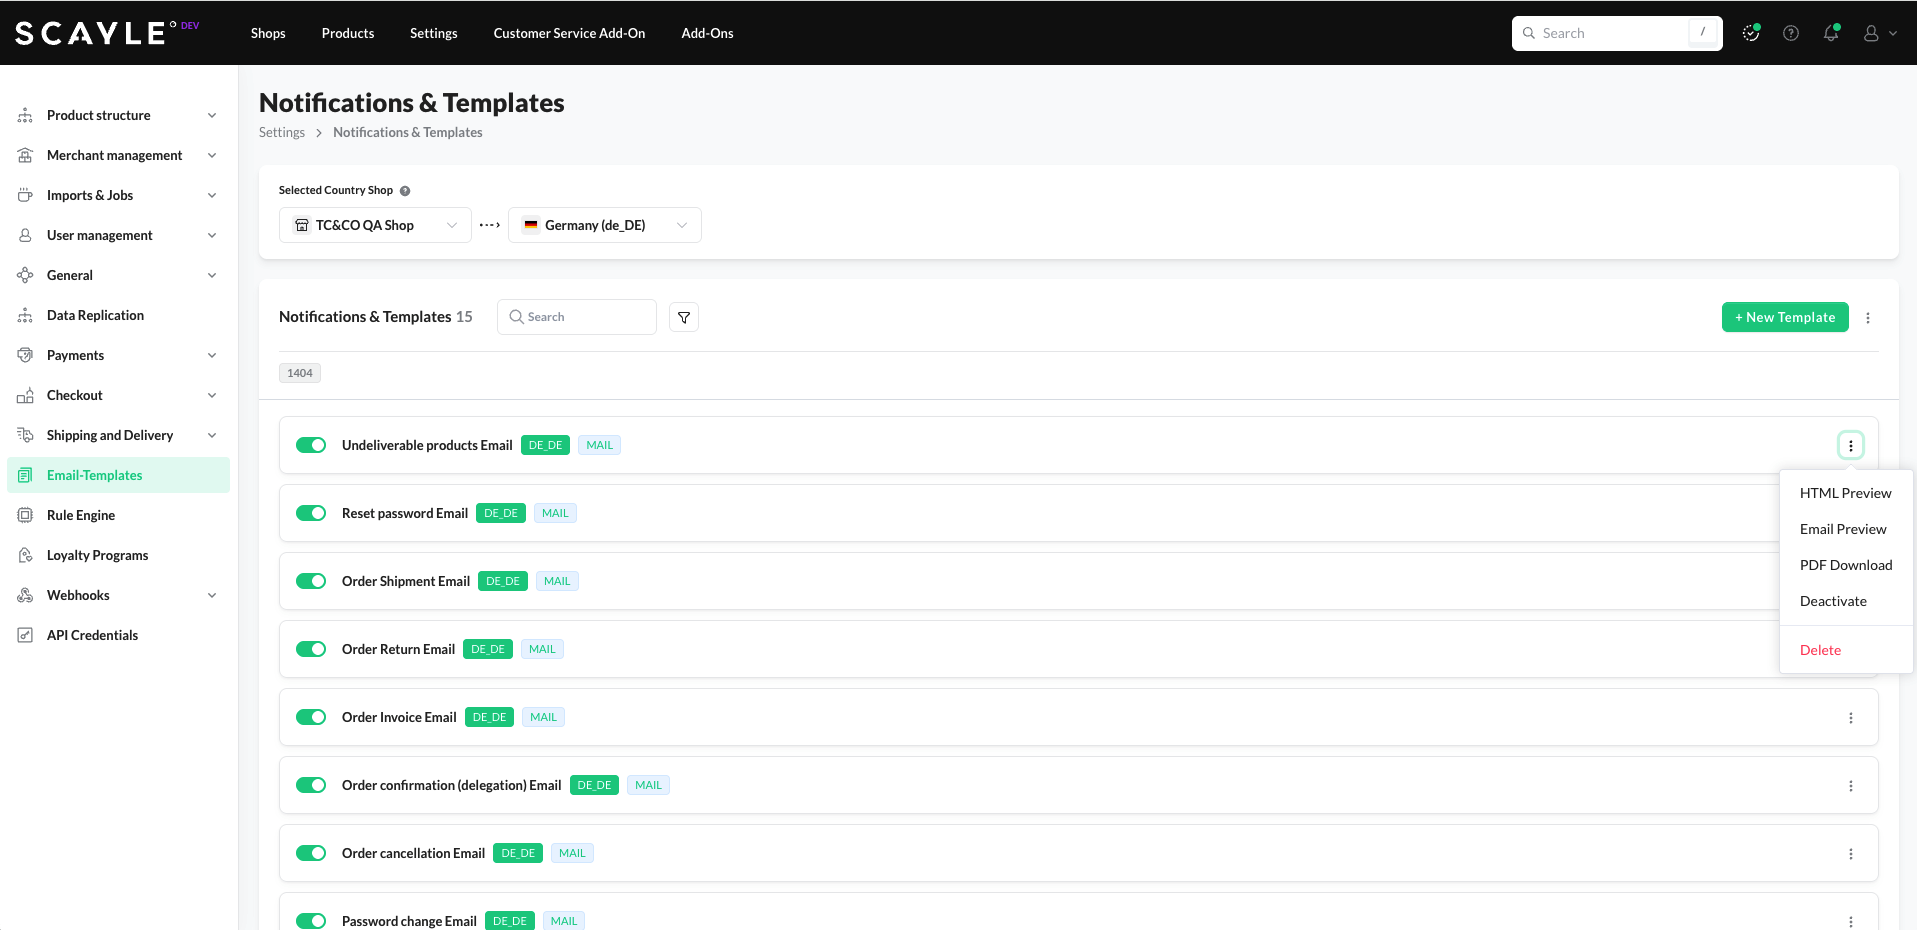
Task: Toggle off Undeliverable products Email
Action: (x=311, y=445)
